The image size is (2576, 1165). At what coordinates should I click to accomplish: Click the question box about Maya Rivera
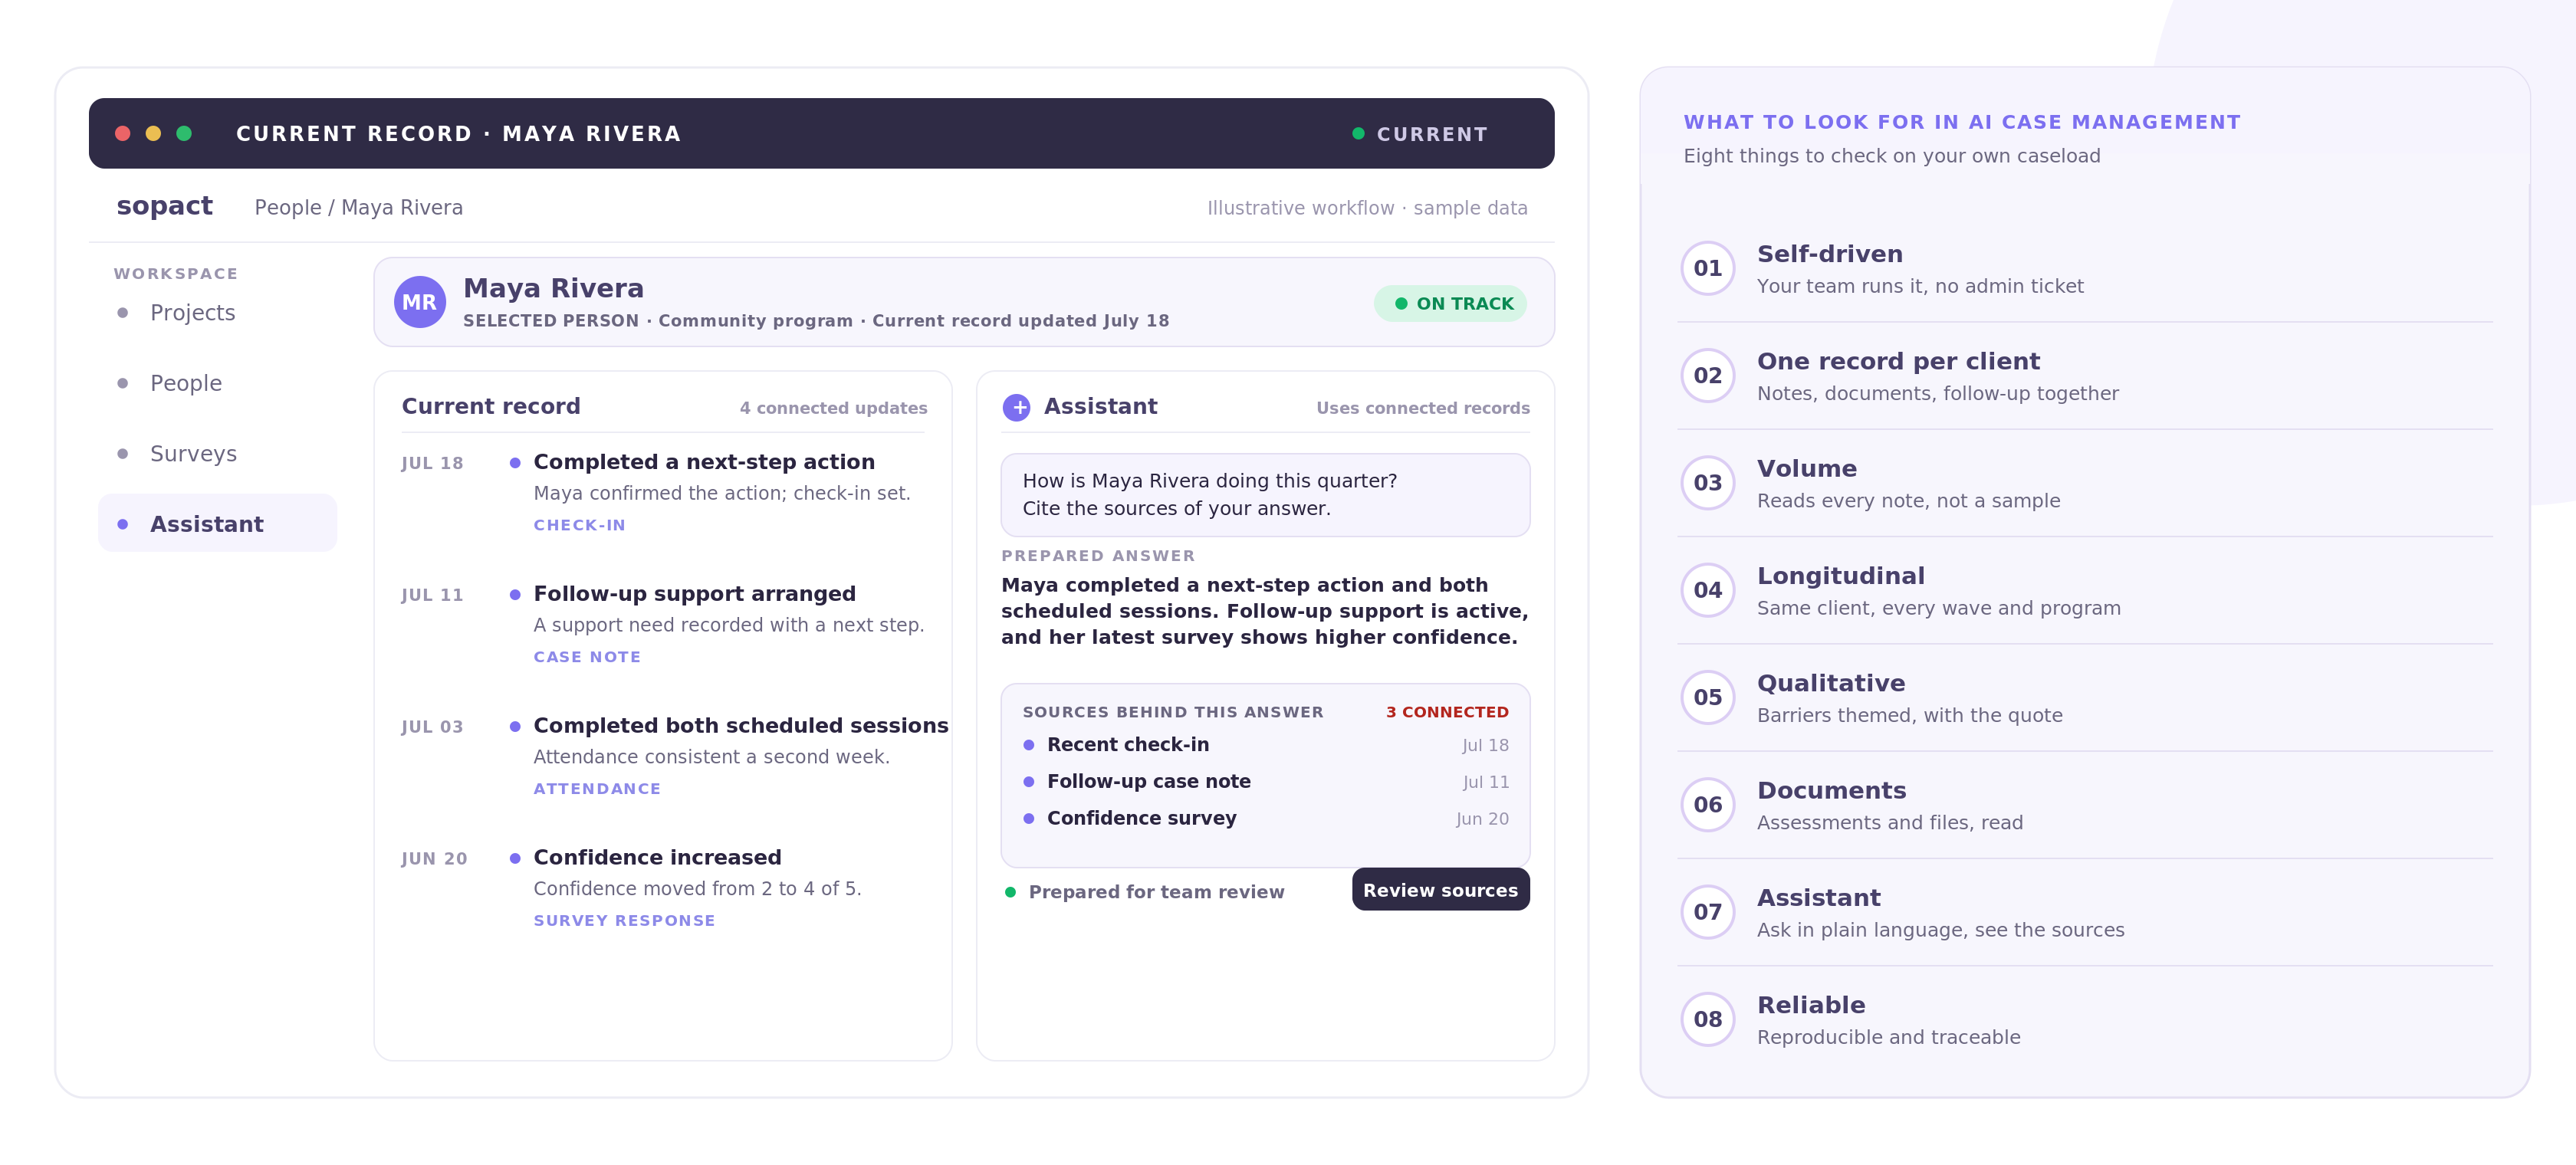(x=1265, y=495)
